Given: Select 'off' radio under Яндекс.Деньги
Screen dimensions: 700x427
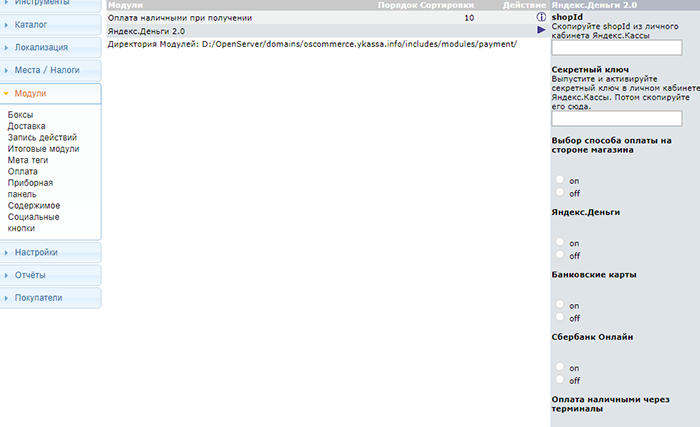Looking at the screenshot, I should [x=560, y=255].
